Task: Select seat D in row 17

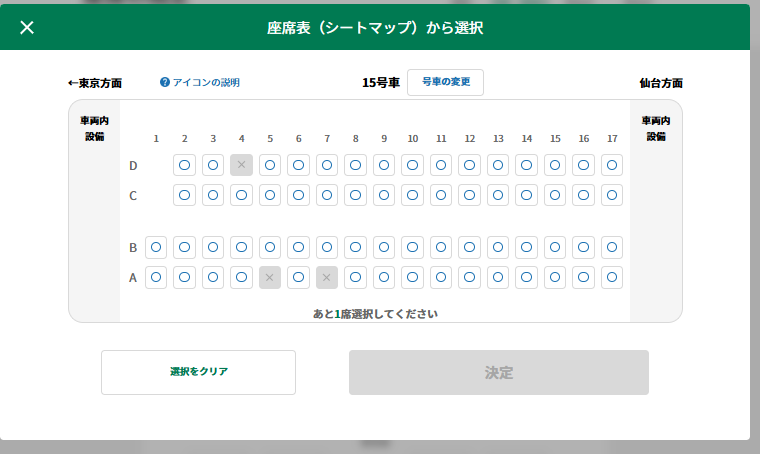Action: (612, 165)
